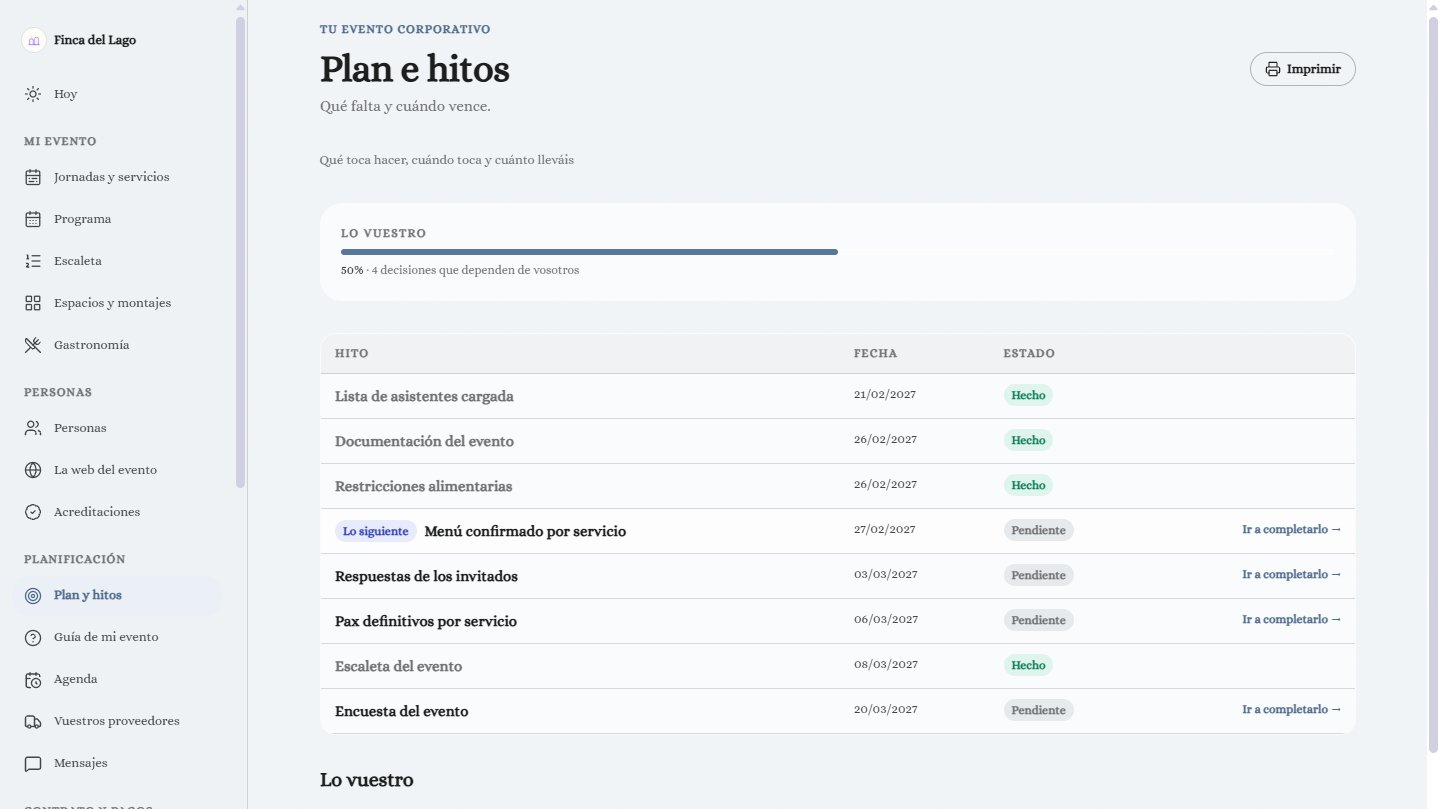Click Pendiente status for Menú confirmado por servicio
Image resolution: width=1440 pixels, height=809 pixels.
tap(1038, 530)
